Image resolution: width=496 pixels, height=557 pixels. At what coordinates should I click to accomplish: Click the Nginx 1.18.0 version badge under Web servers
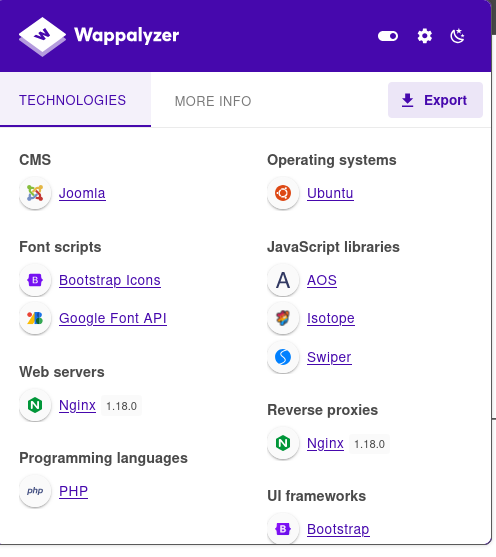point(122,406)
